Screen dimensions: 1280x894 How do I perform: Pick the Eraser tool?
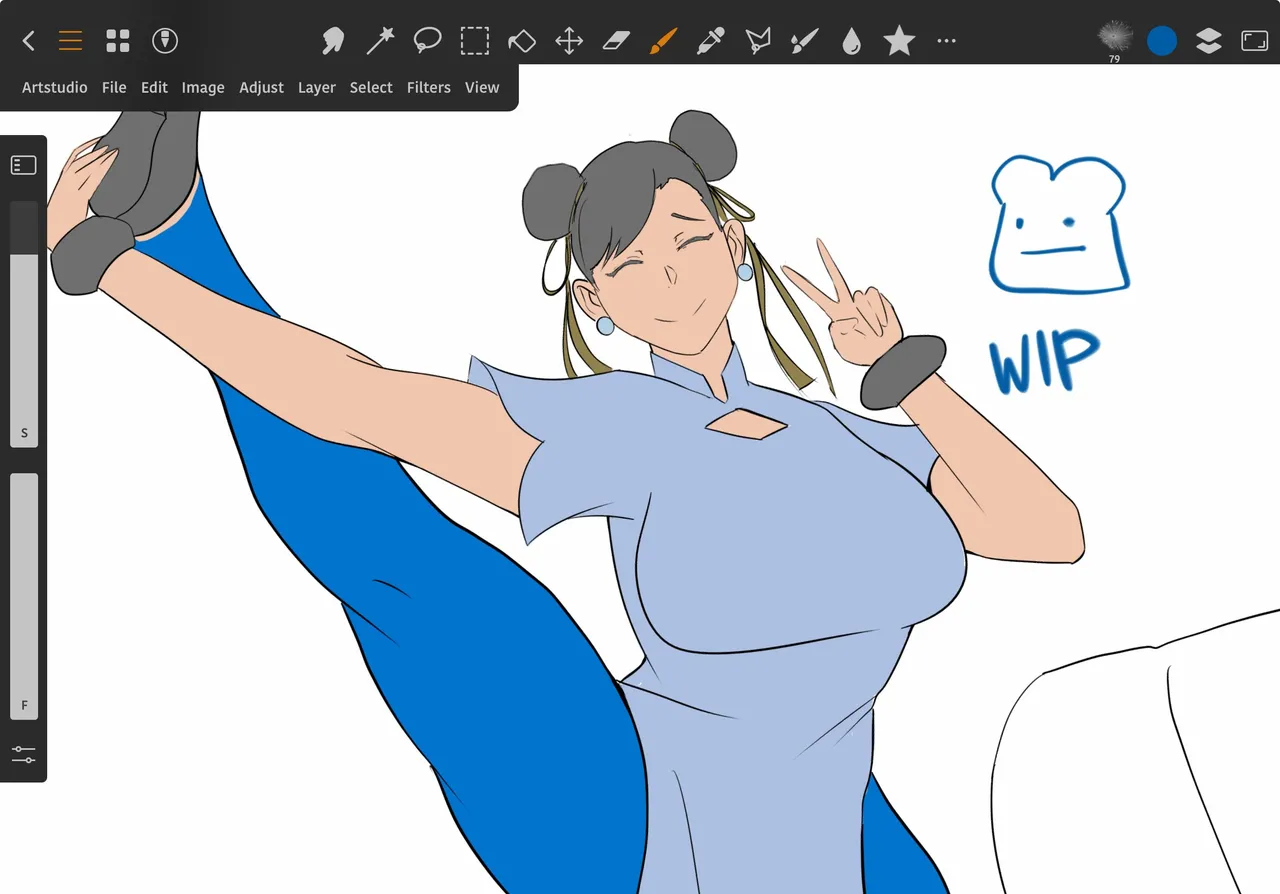[617, 41]
